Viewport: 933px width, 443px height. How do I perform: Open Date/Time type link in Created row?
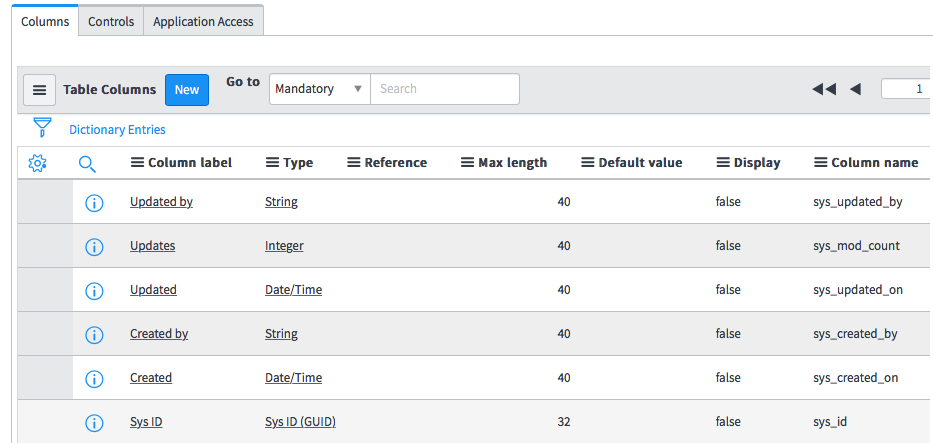293,378
